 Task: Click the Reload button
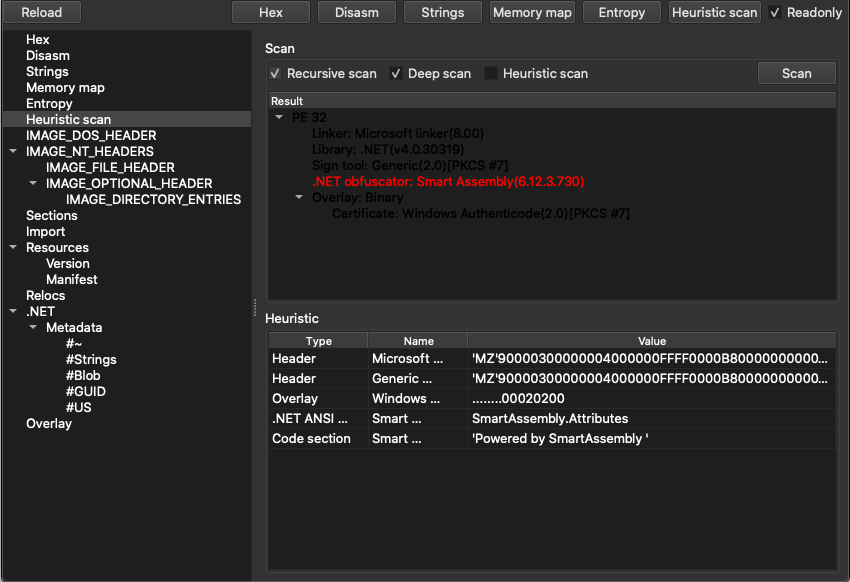coord(42,12)
